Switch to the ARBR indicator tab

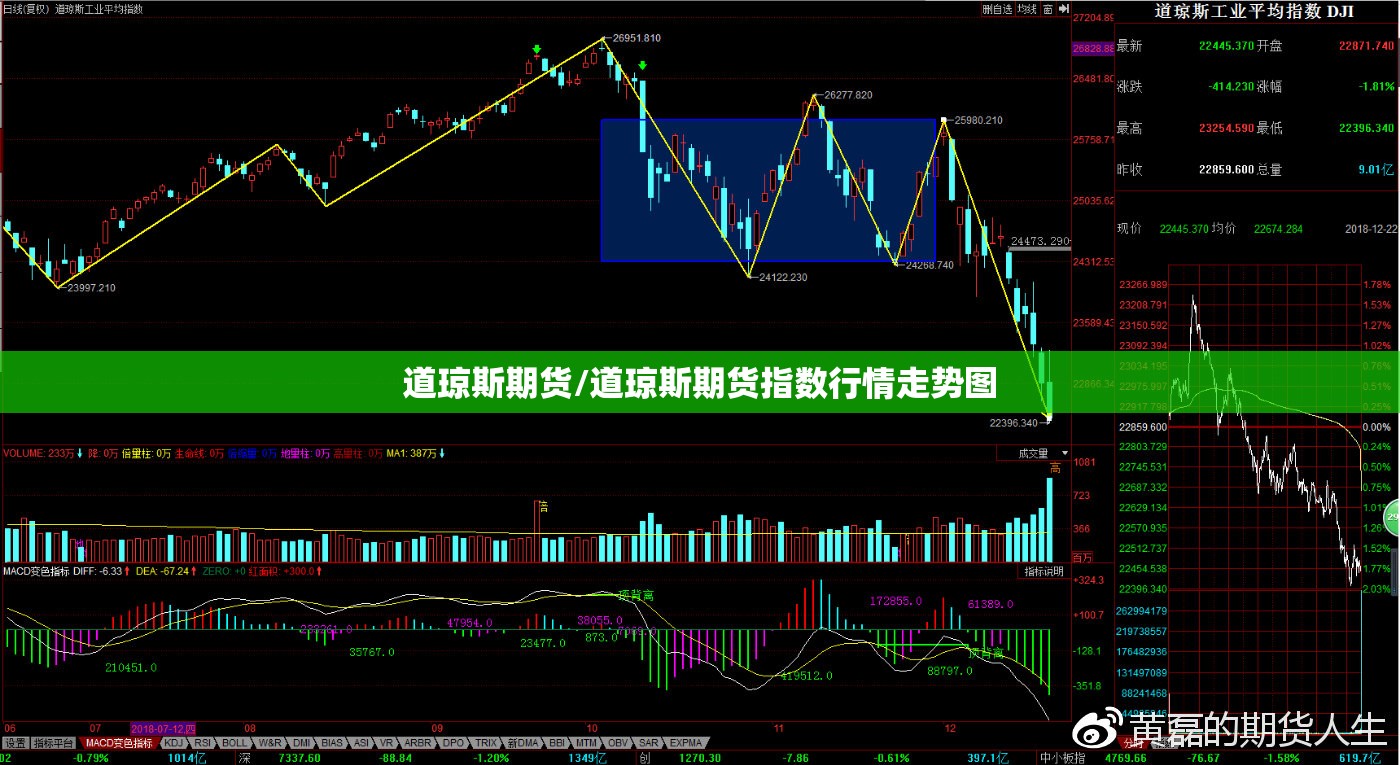pos(418,743)
